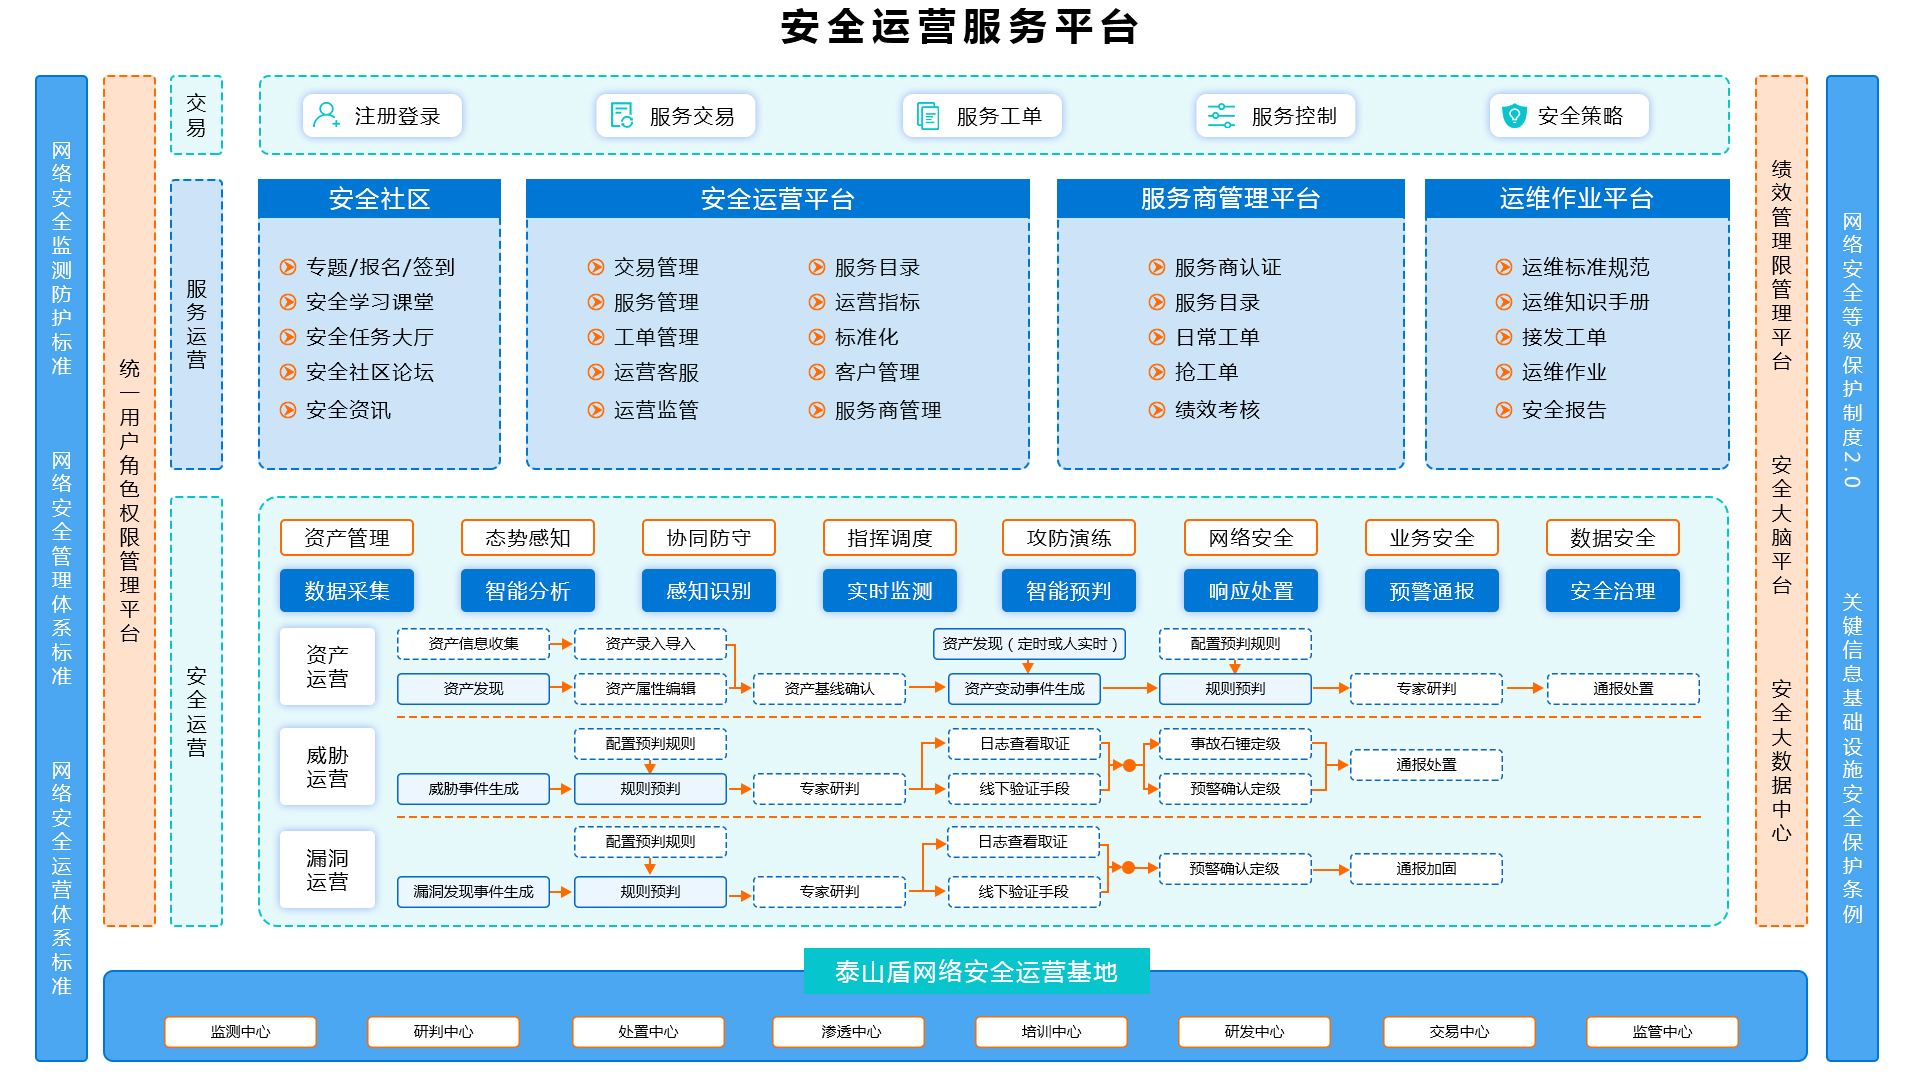The width and height of the screenshot is (1920, 1080).
Task: Click the user icon beside 注册登录
Action: (x=326, y=115)
